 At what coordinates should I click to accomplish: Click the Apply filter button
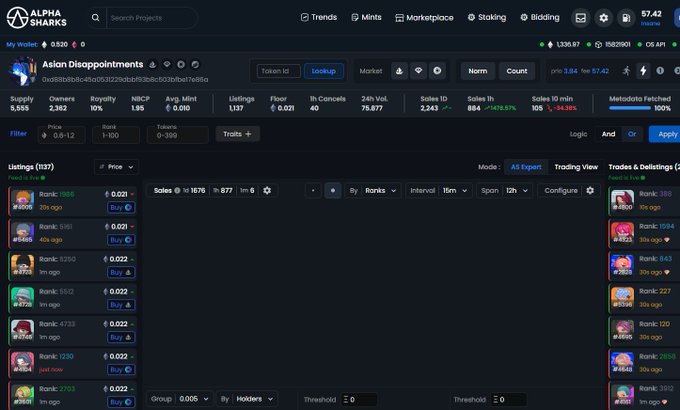point(665,134)
